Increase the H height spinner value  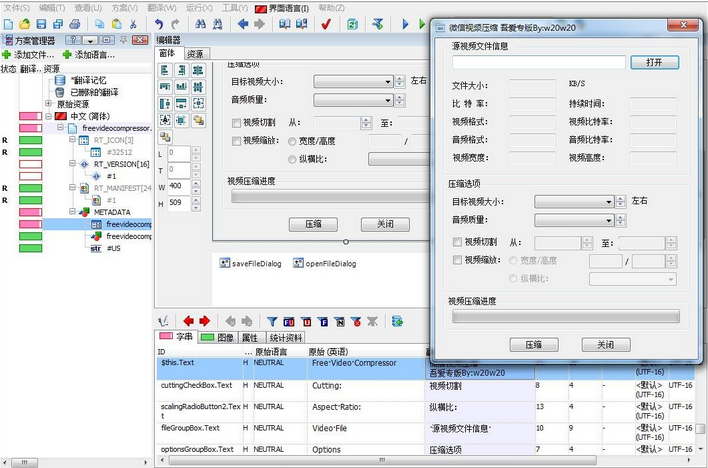pyautogui.click(x=196, y=200)
